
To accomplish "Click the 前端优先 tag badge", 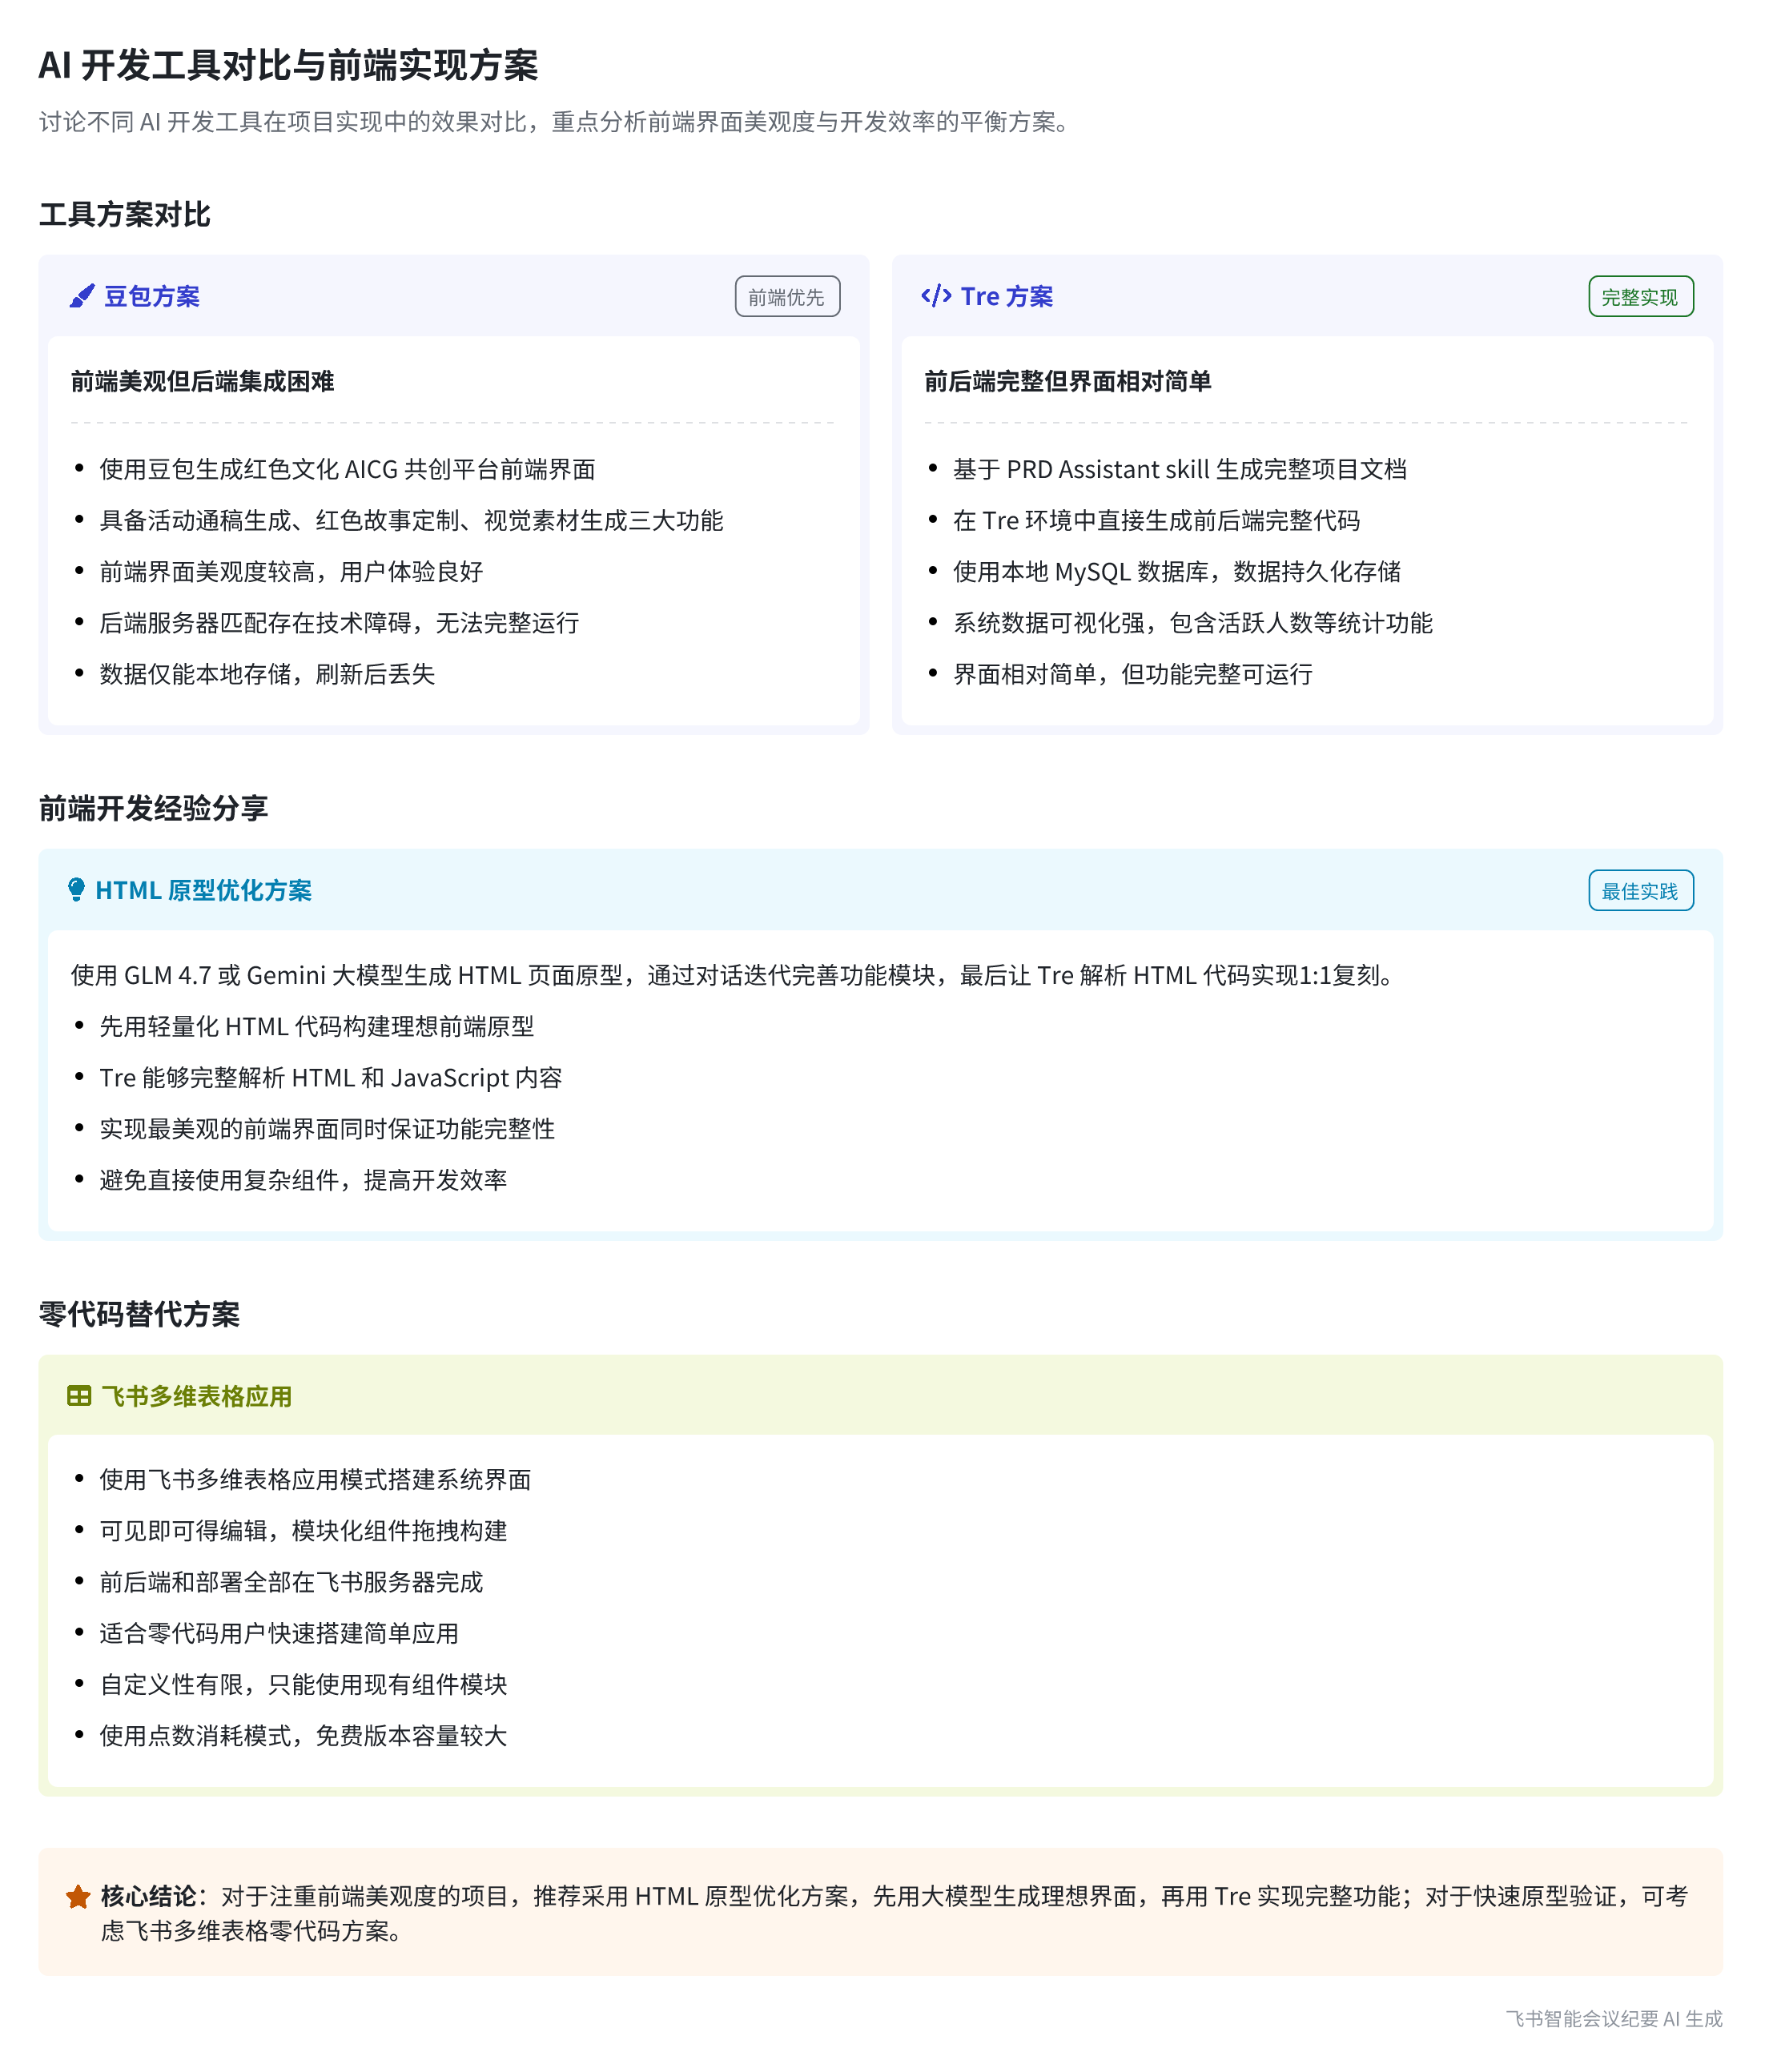I will pyautogui.click(x=787, y=297).
